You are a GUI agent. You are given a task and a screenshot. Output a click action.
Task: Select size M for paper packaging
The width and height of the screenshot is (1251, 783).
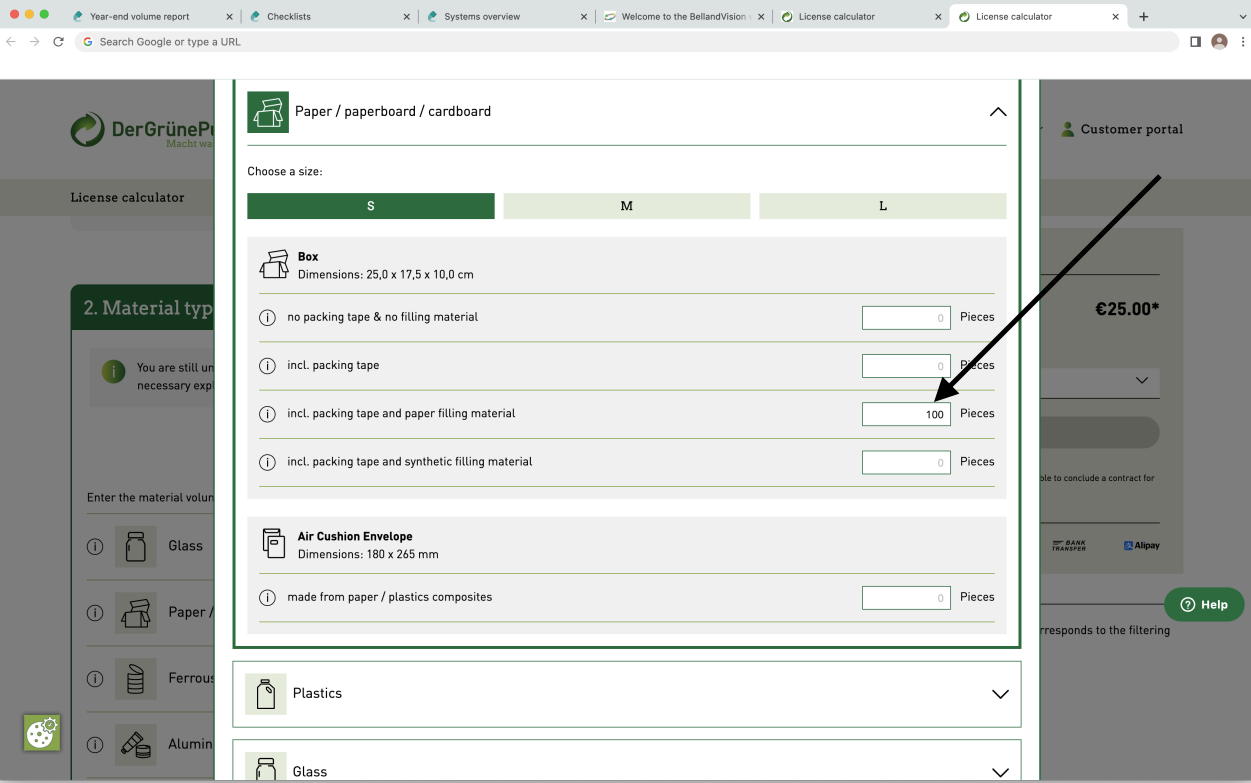click(x=626, y=206)
